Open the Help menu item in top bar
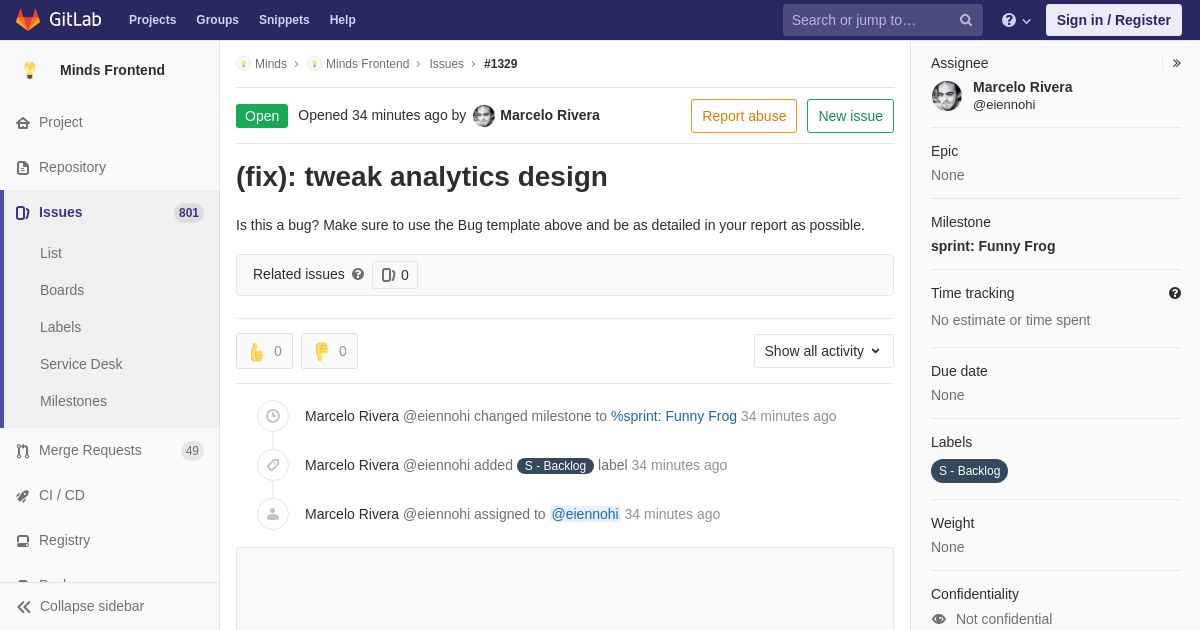Screen dimensions: 1200x630 point(343,20)
